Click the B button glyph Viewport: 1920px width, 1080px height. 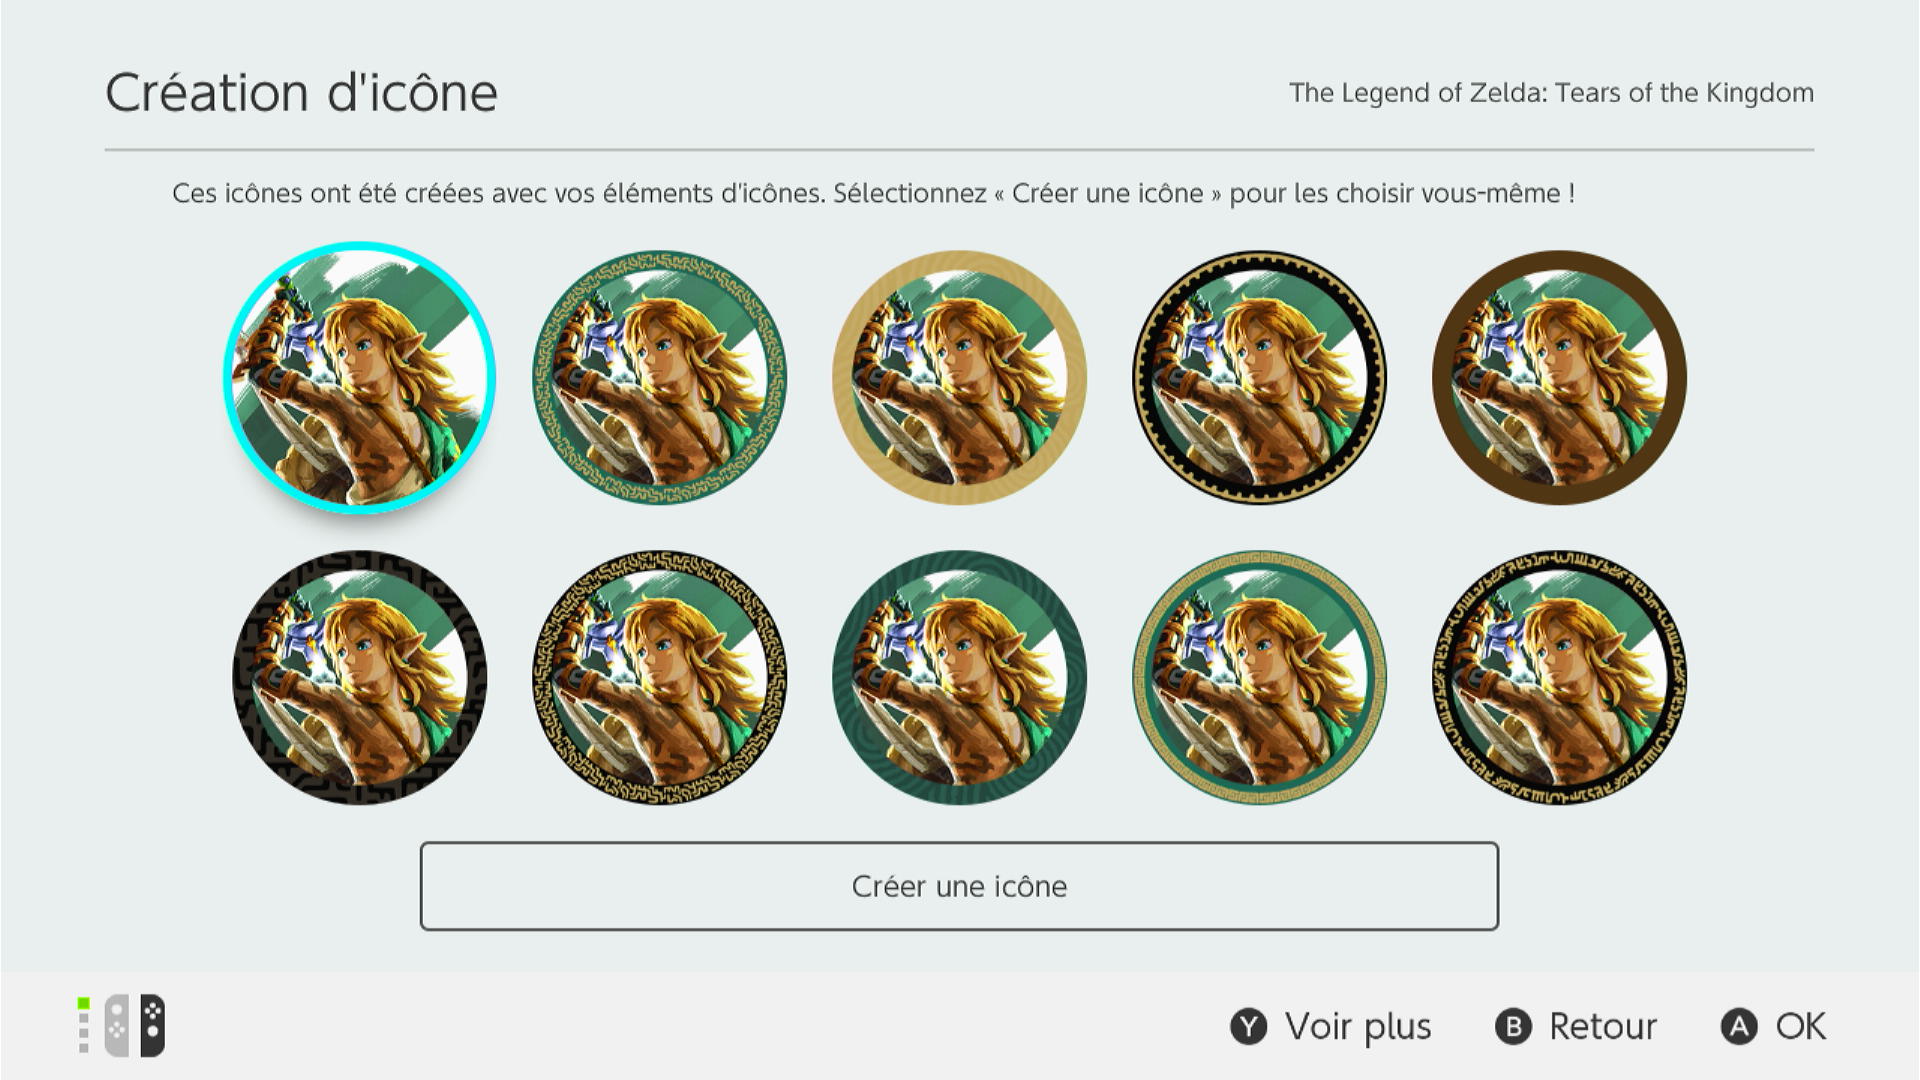1513,1027
